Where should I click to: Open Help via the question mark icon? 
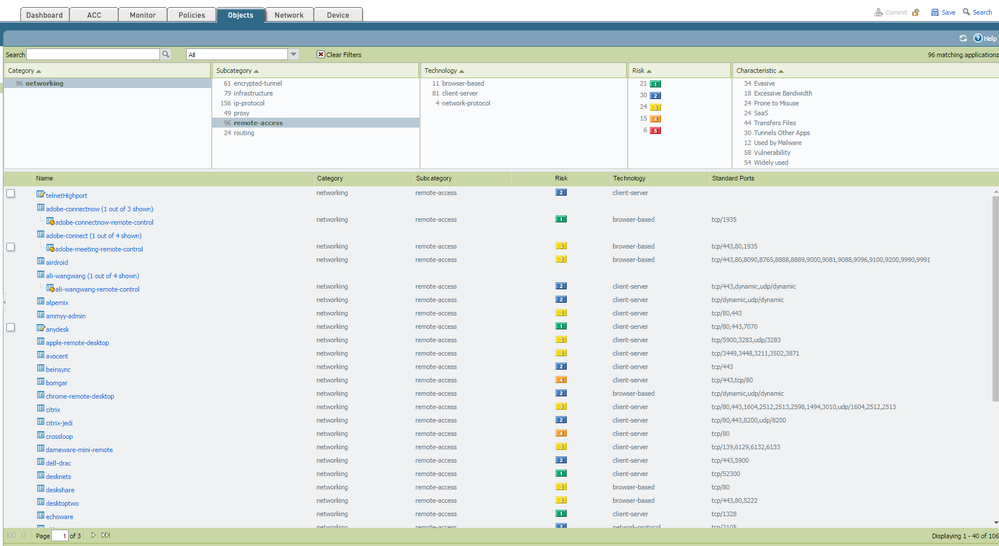(977, 38)
